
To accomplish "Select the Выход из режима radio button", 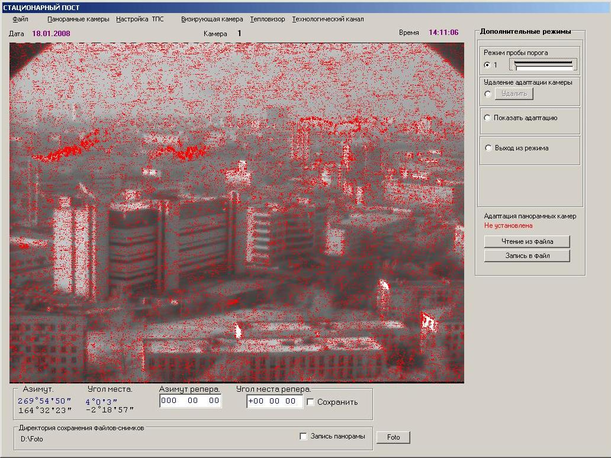I will click(x=487, y=148).
